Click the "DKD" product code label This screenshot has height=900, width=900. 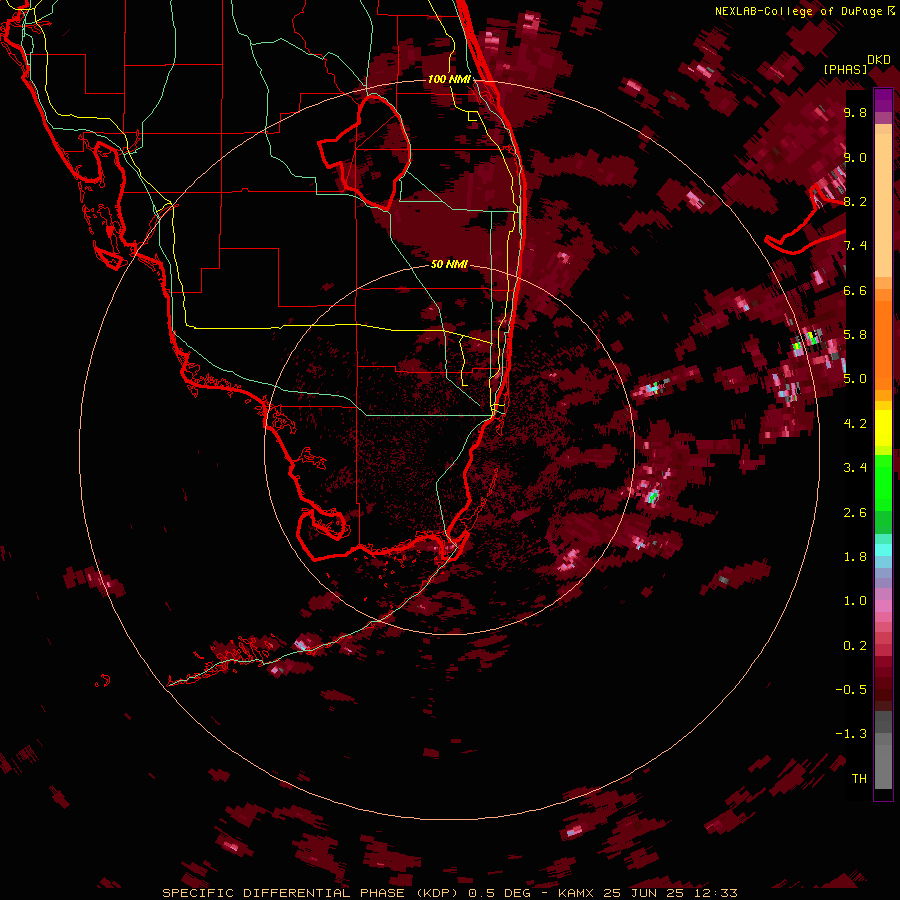point(878,60)
